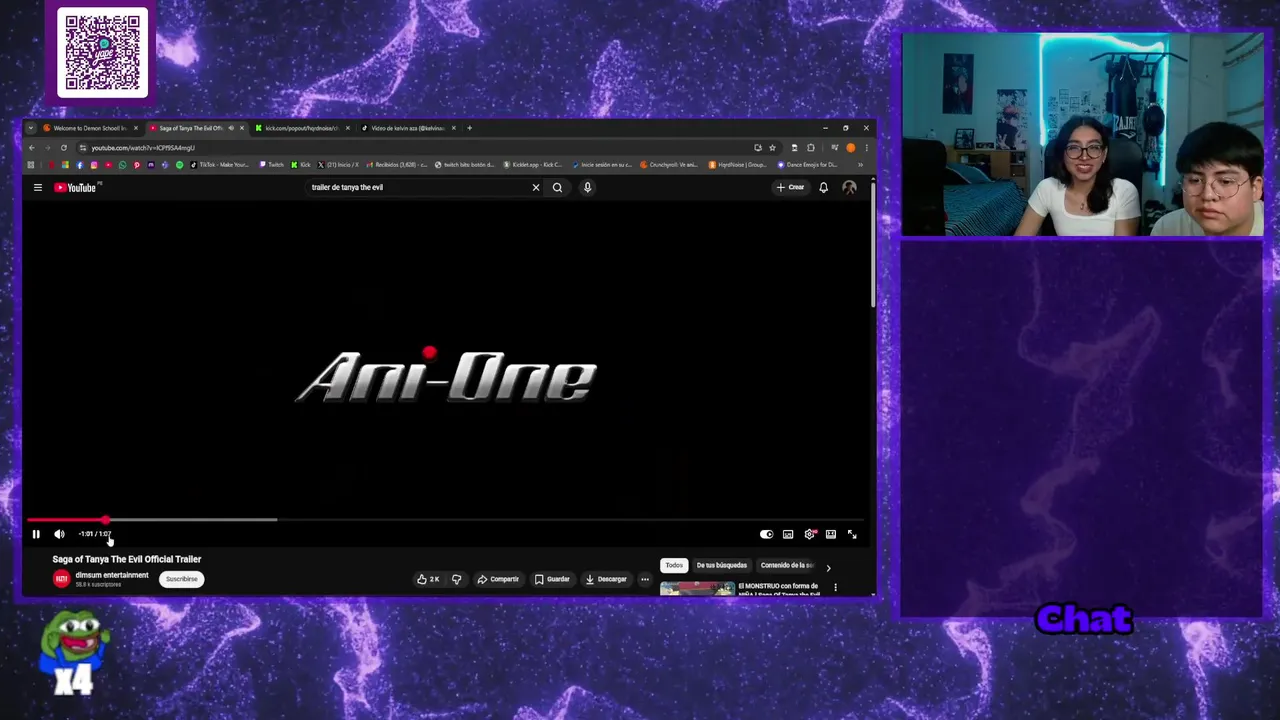The width and height of the screenshot is (1280, 720).
Task: Open YouTube notifications bell
Action: 823,187
